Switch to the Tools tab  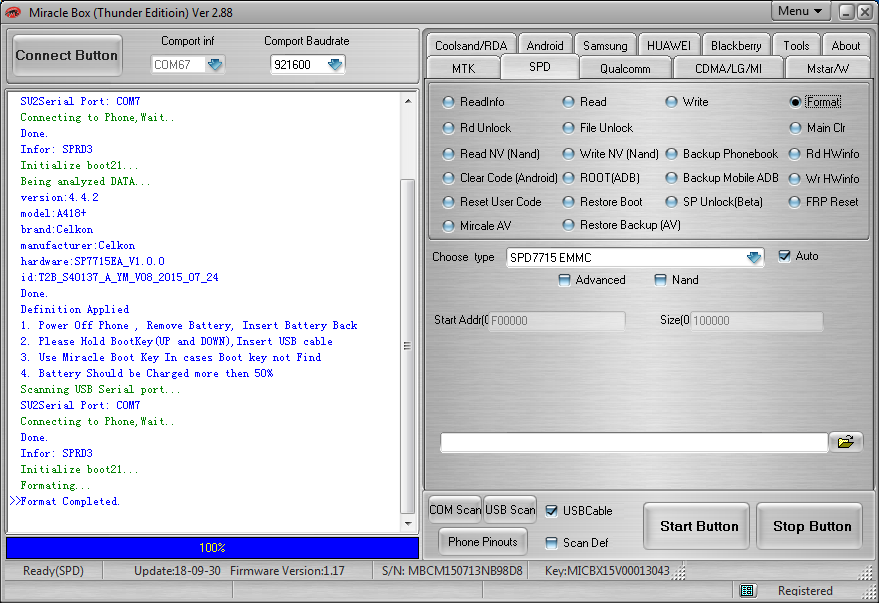tap(796, 45)
